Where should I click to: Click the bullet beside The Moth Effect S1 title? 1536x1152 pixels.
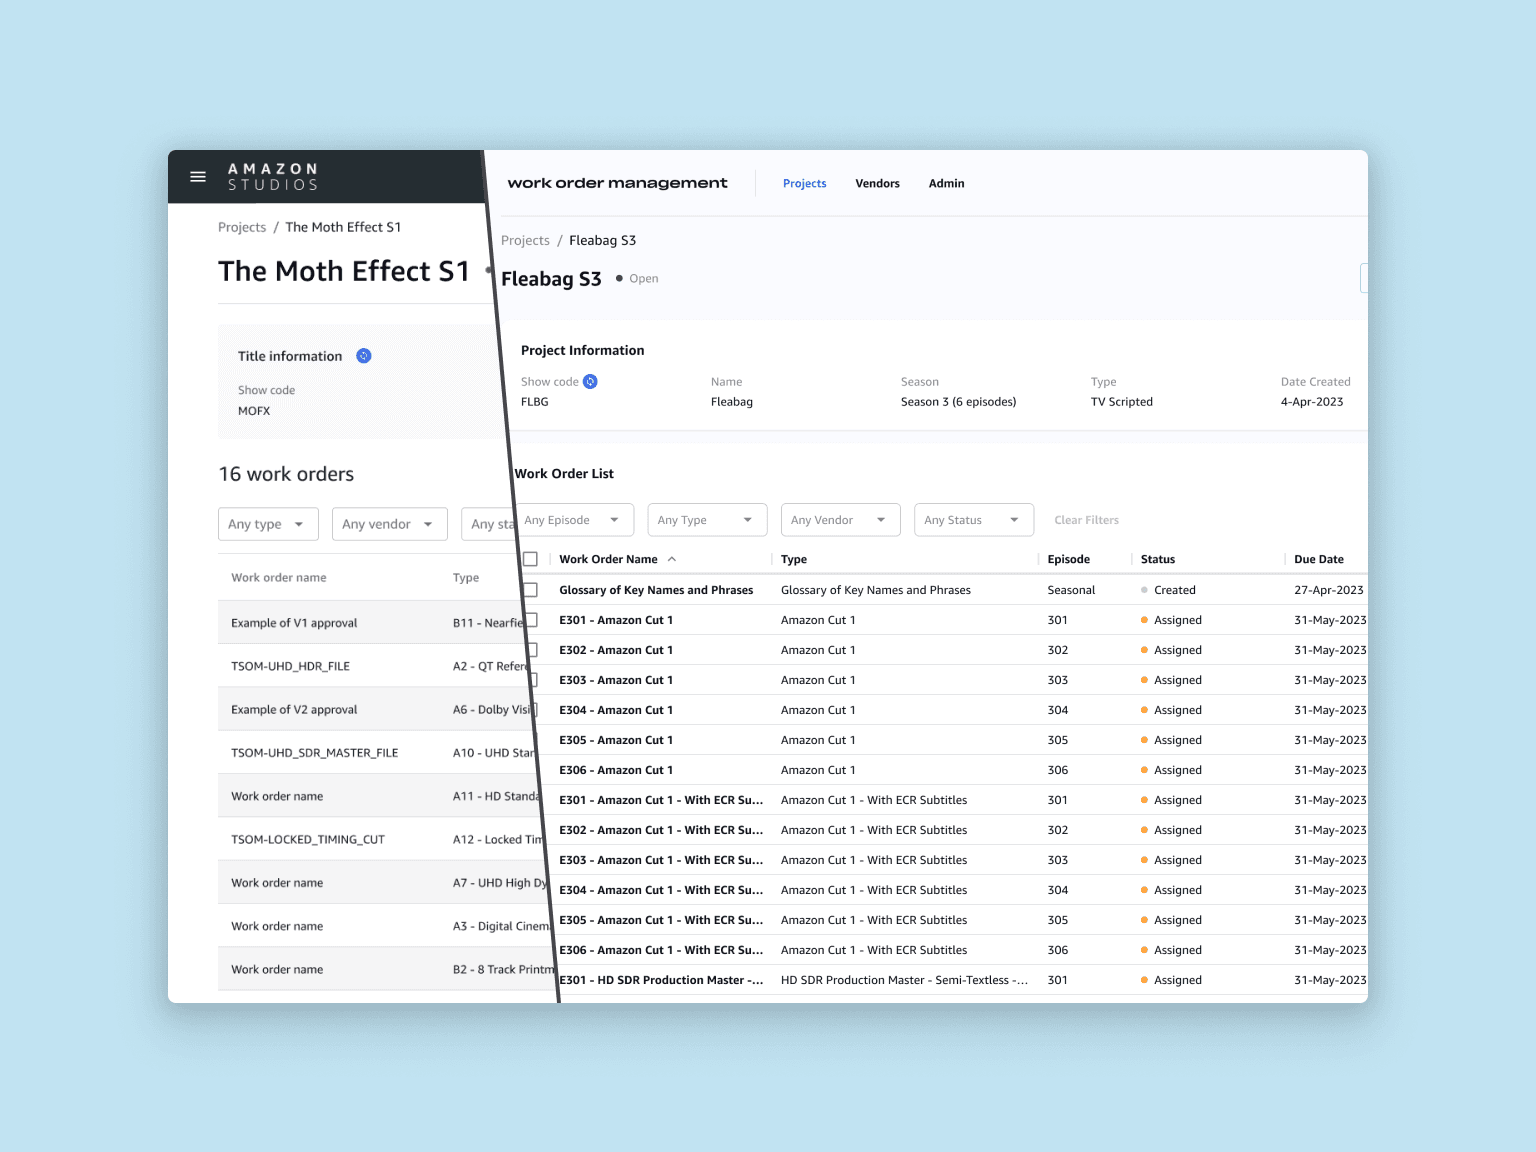(x=487, y=271)
